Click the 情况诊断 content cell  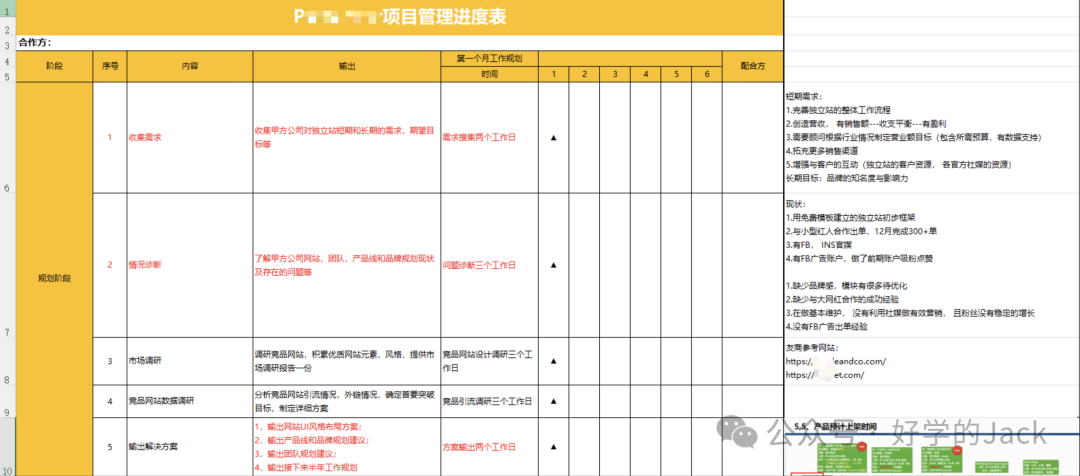tap(190, 265)
